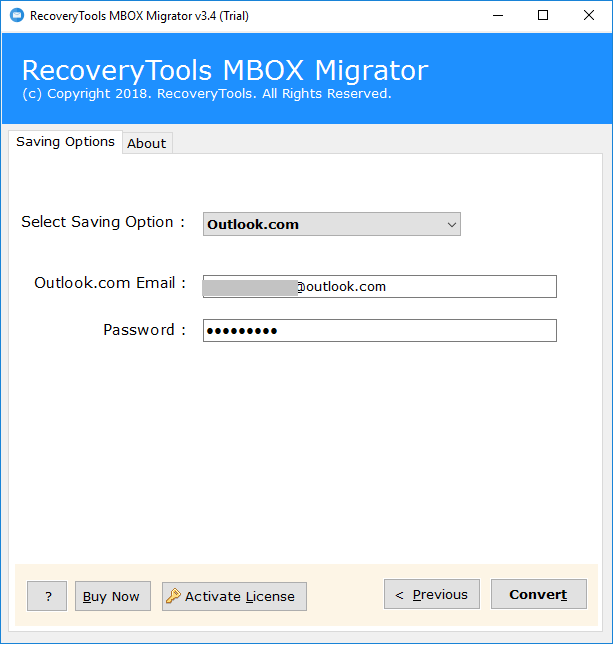Start migration with the Convert button
This screenshot has width=613, height=646.
pyautogui.click(x=538, y=594)
